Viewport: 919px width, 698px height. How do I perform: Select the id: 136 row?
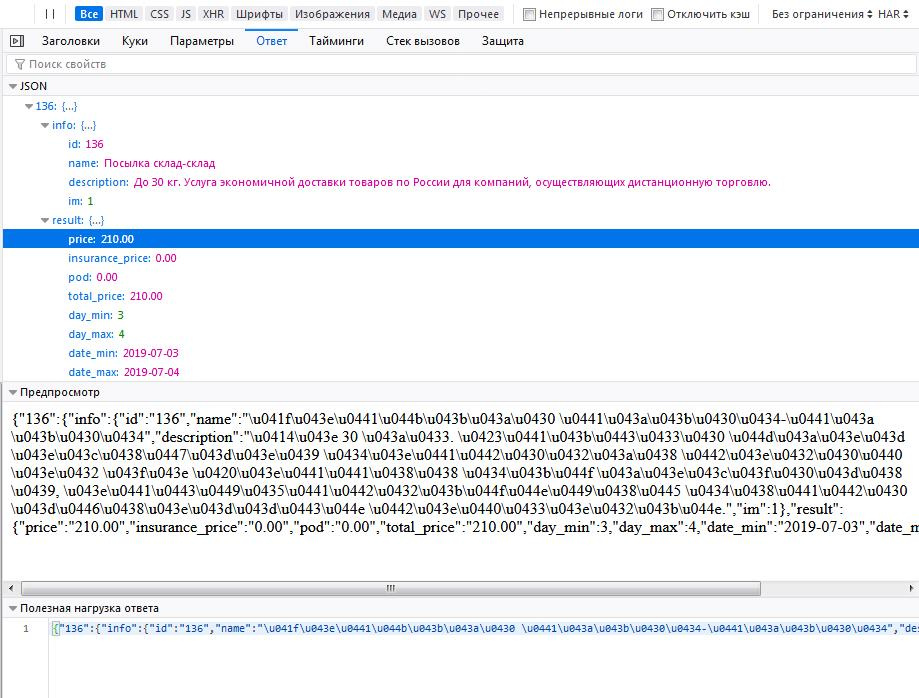click(461, 144)
